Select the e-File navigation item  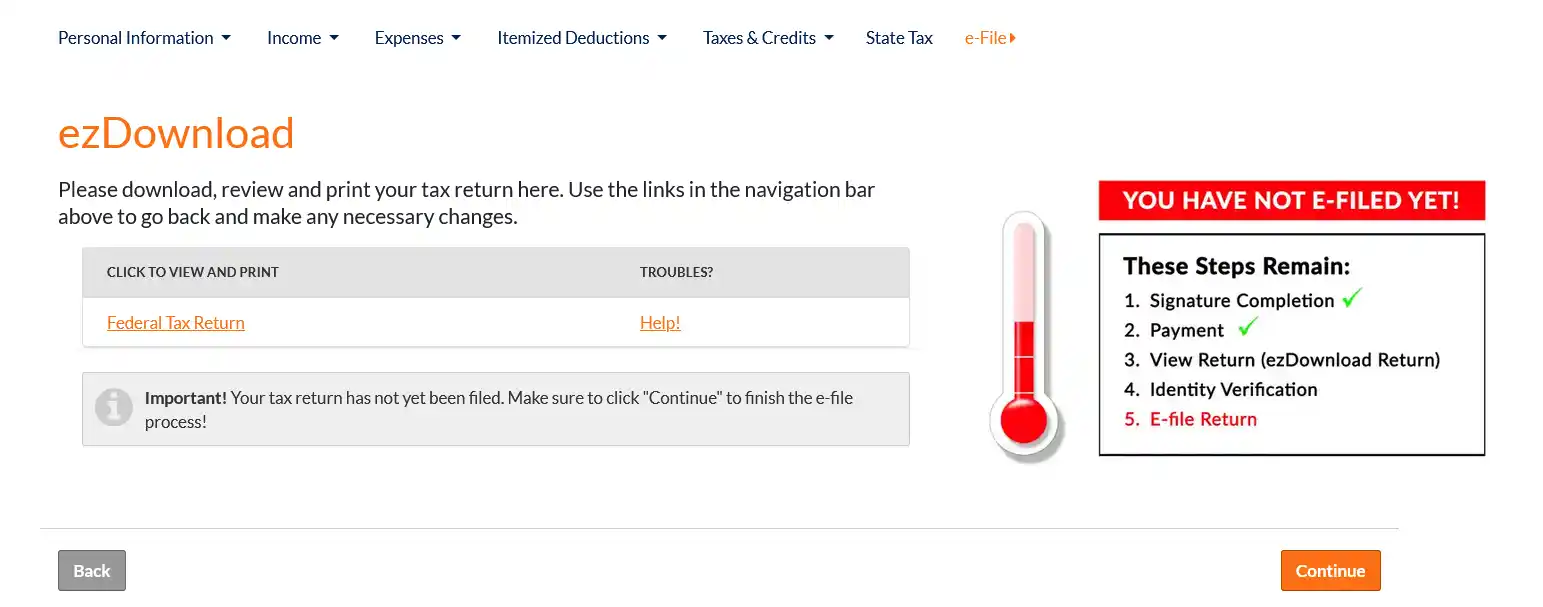tap(985, 38)
